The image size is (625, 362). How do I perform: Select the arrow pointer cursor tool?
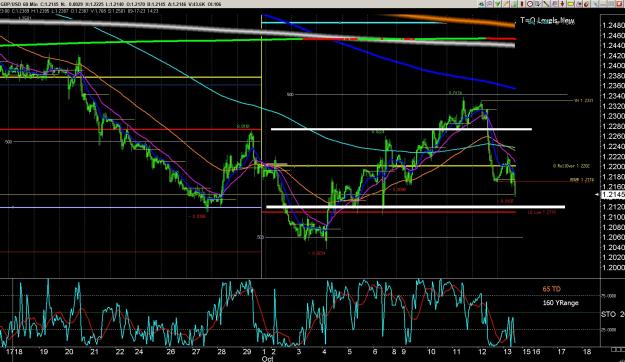pyautogui.click(x=538, y=4)
